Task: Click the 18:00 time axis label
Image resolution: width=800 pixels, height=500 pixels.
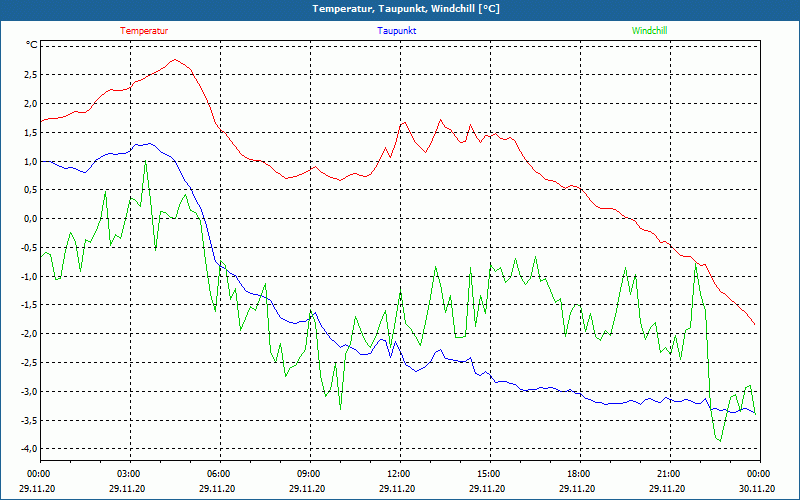Action: click(578, 474)
